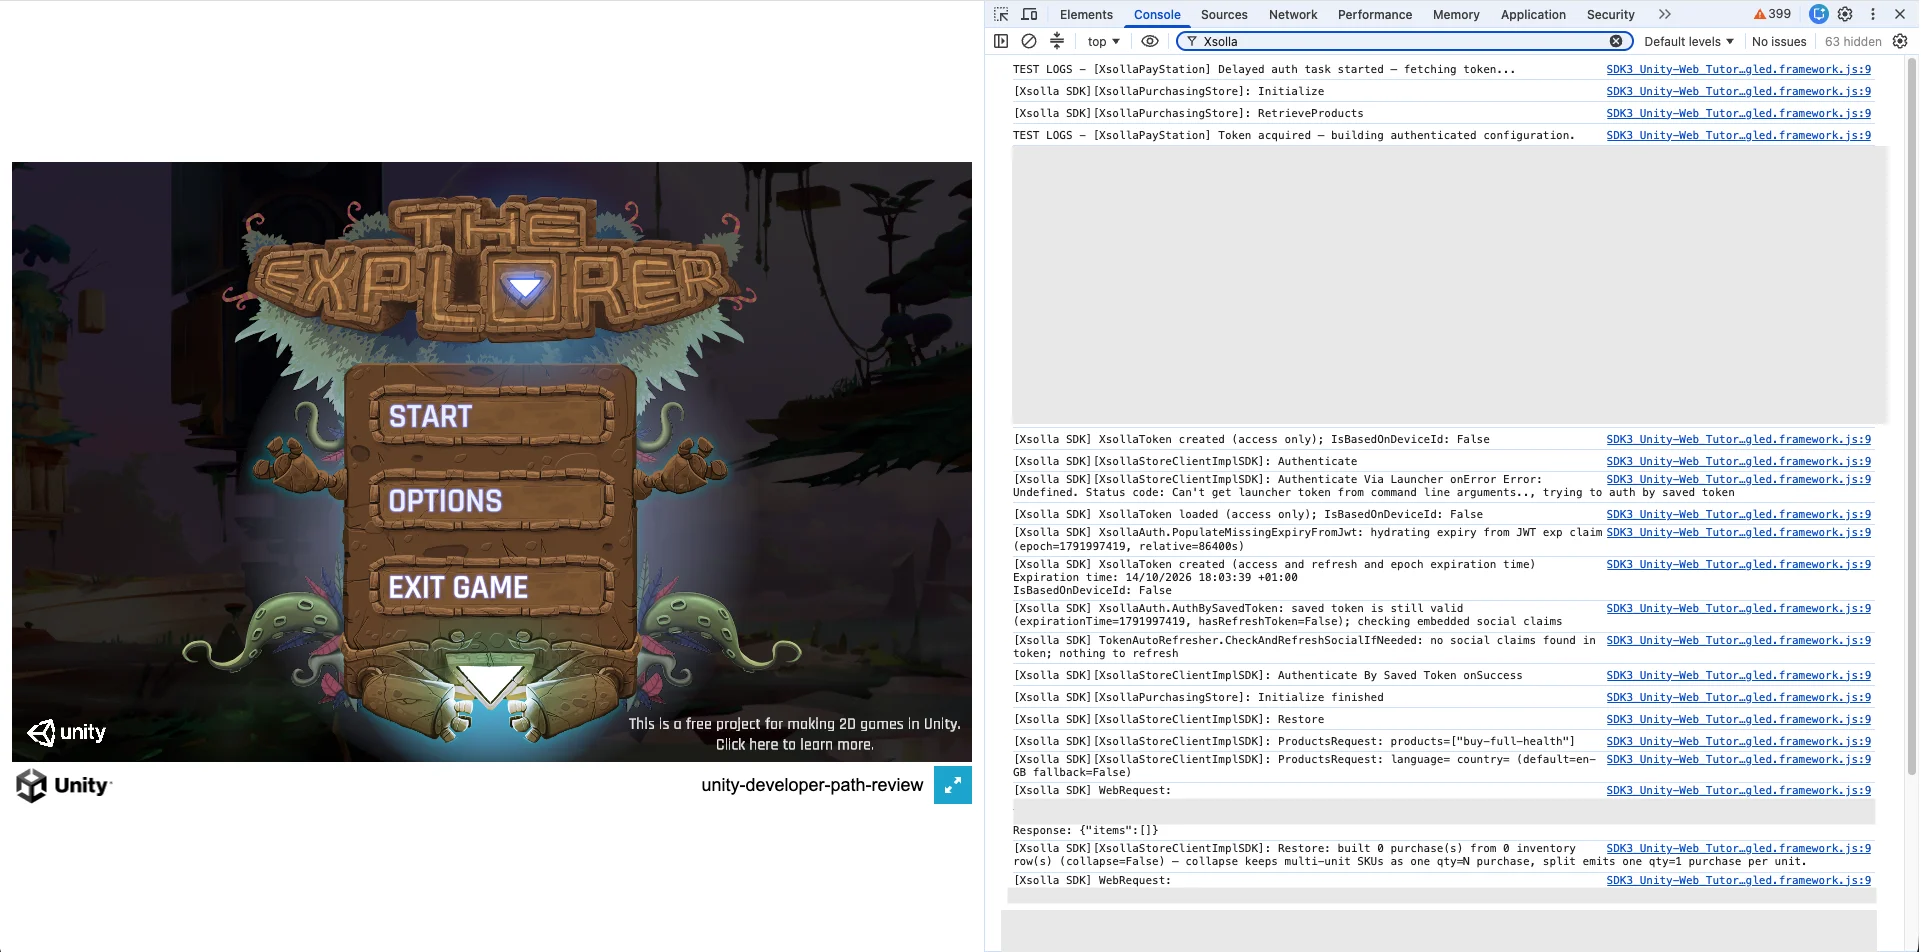Open the Default levels dropdown
The height and width of the screenshot is (952, 1921).
tap(1689, 41)
